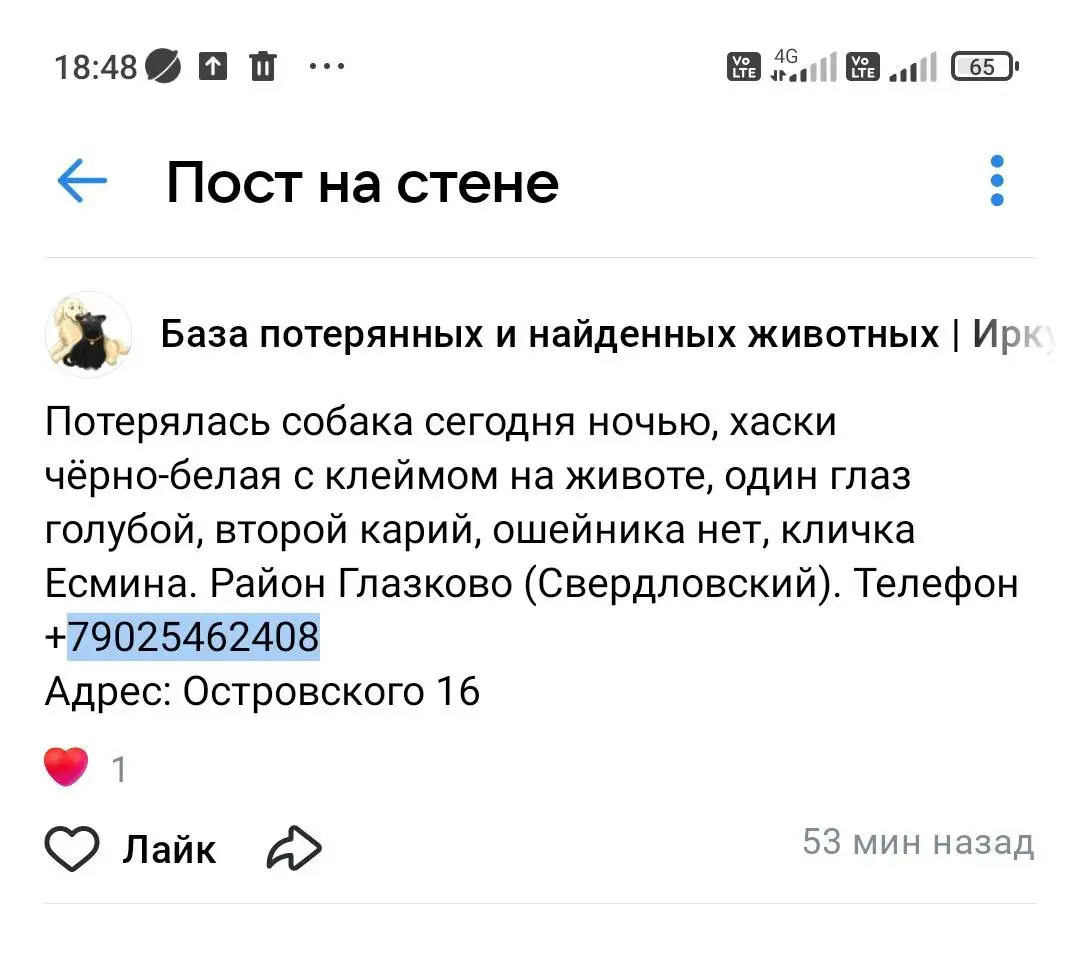Viewport: 1080px width, 959px height.
Task: Tap the three-dot overflow icon in the status bar
Action: [x=327, y=66]
